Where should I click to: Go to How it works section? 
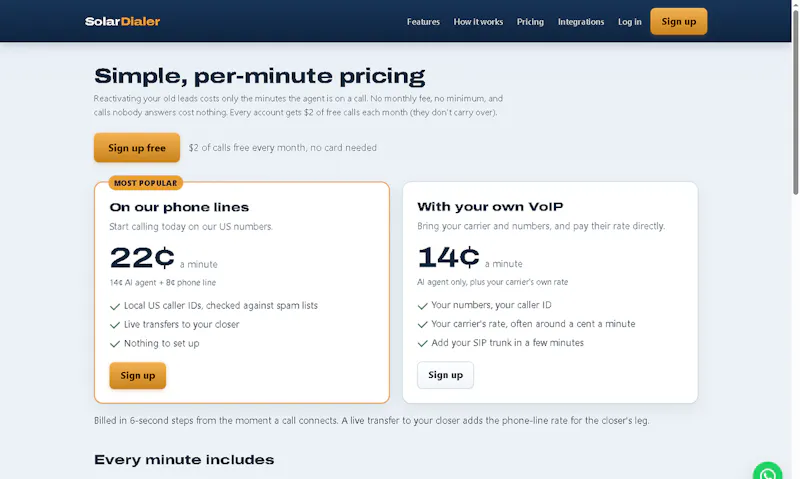(478, 22)
